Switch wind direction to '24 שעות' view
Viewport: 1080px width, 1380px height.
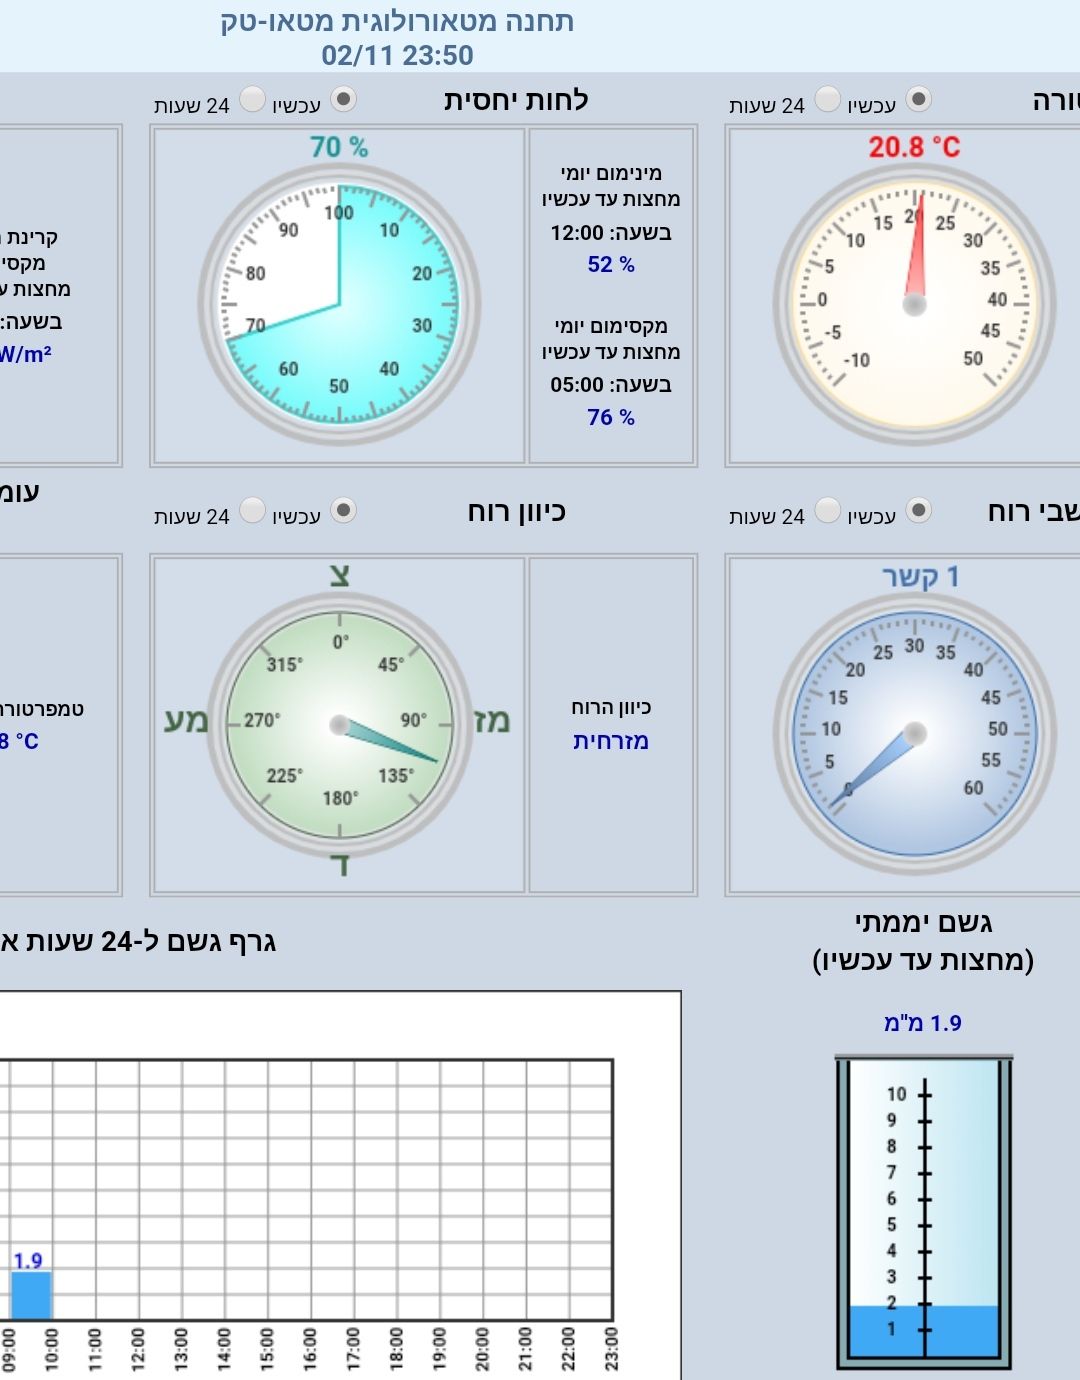[x=252, y=511]
